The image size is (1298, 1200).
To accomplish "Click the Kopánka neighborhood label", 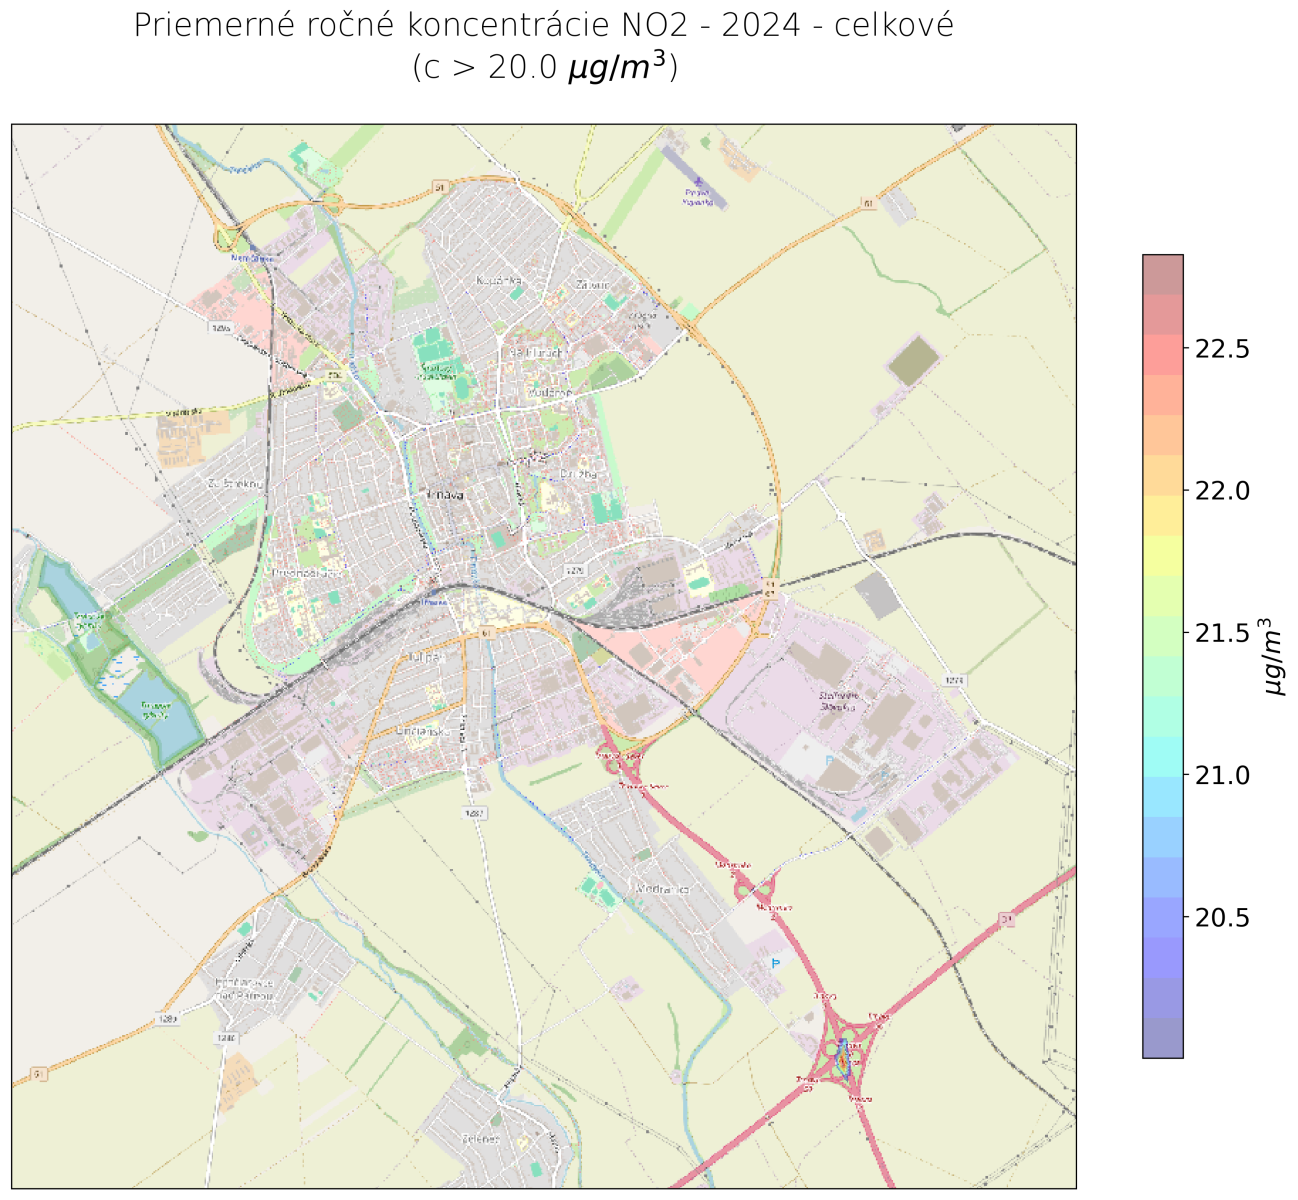I will [499, 280].
